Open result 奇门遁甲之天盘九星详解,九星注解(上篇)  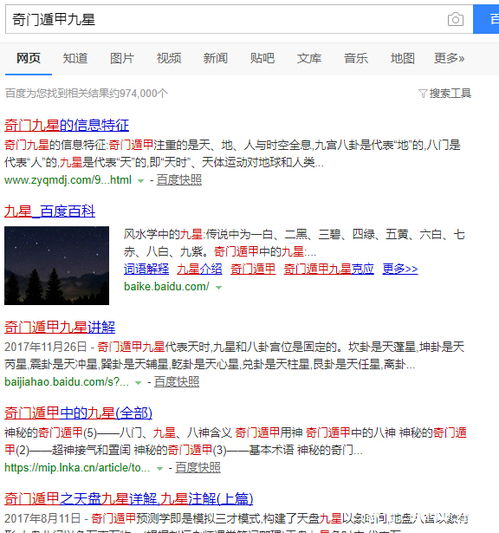(129, 499)
